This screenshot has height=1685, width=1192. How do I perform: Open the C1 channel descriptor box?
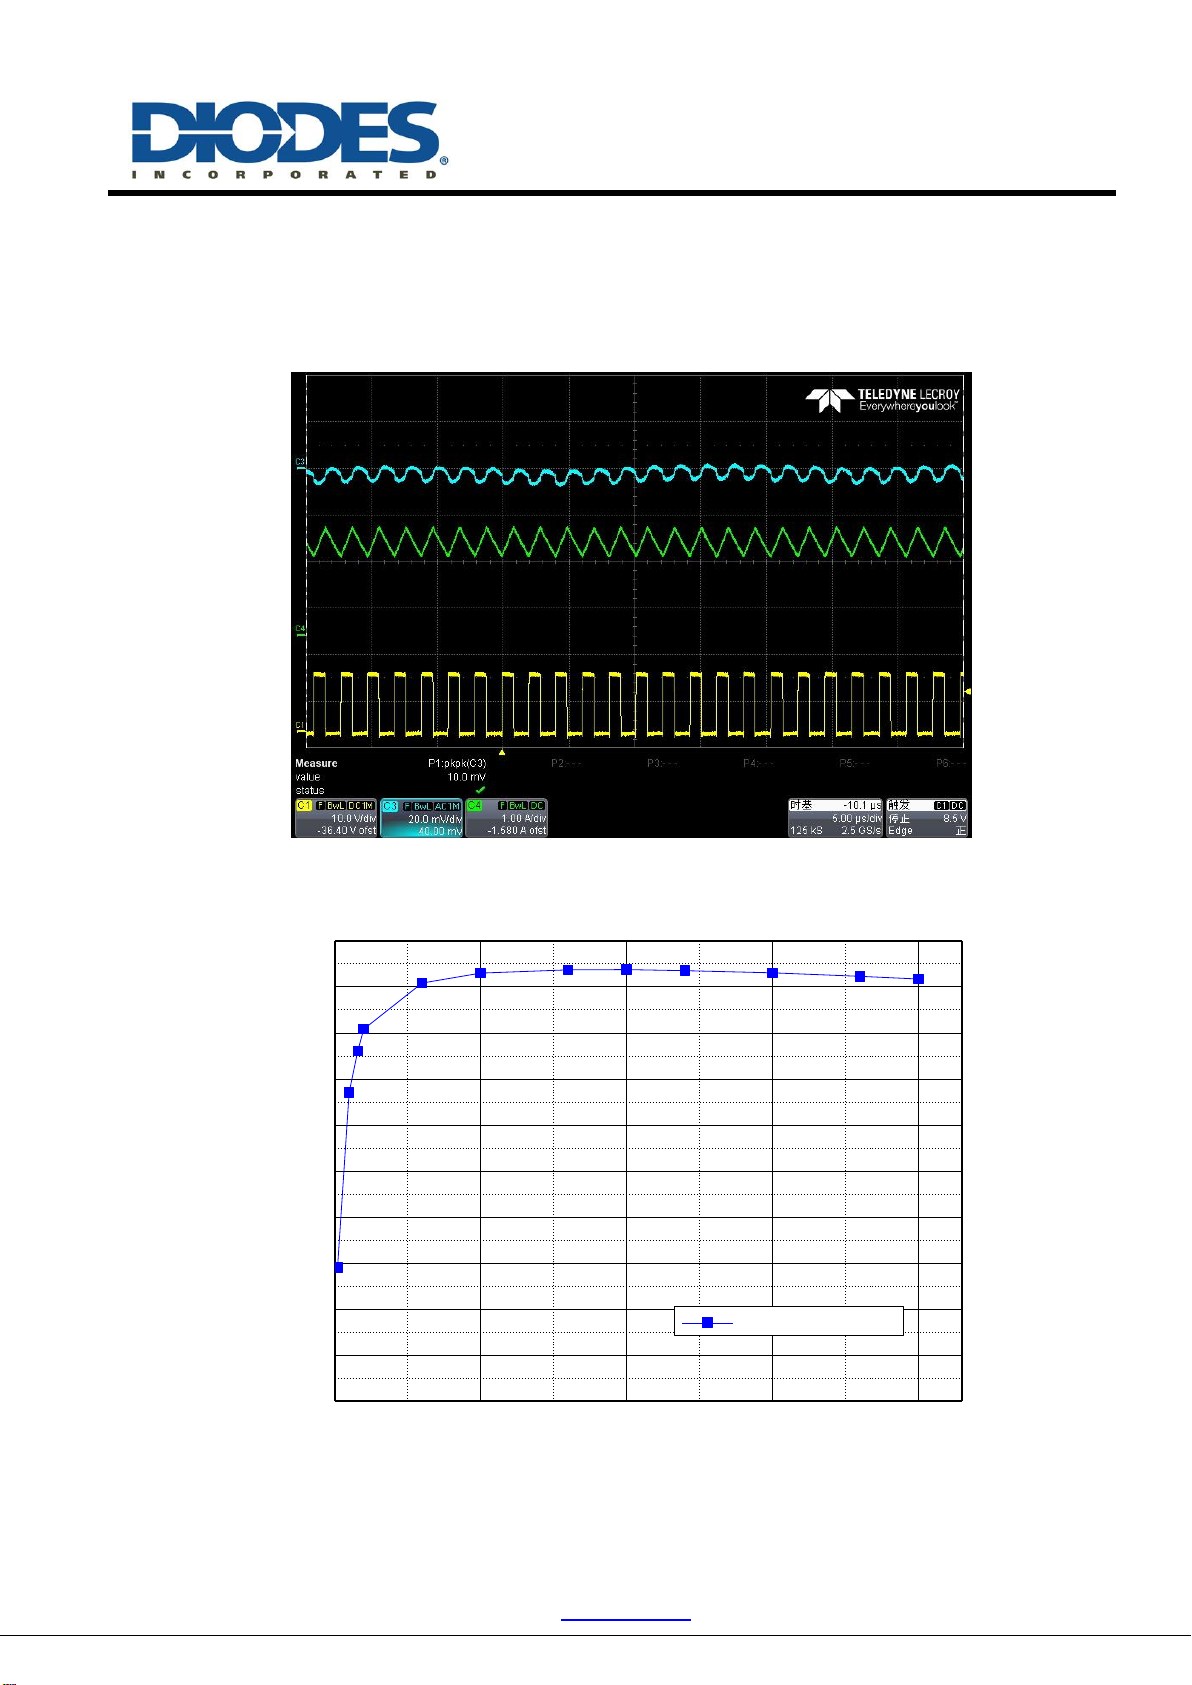click(336, 818)
